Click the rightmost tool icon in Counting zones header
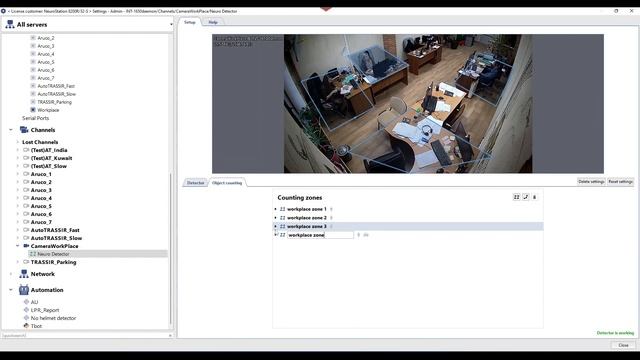640x360 pixels. (535, 197)
